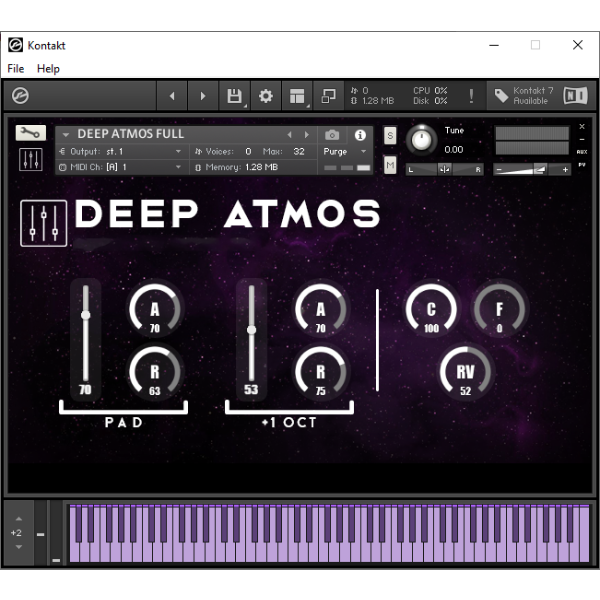The image size is (600, 600).
Task: Click the Kontakt 7 Available tag
Action: (x=523, y=96)
